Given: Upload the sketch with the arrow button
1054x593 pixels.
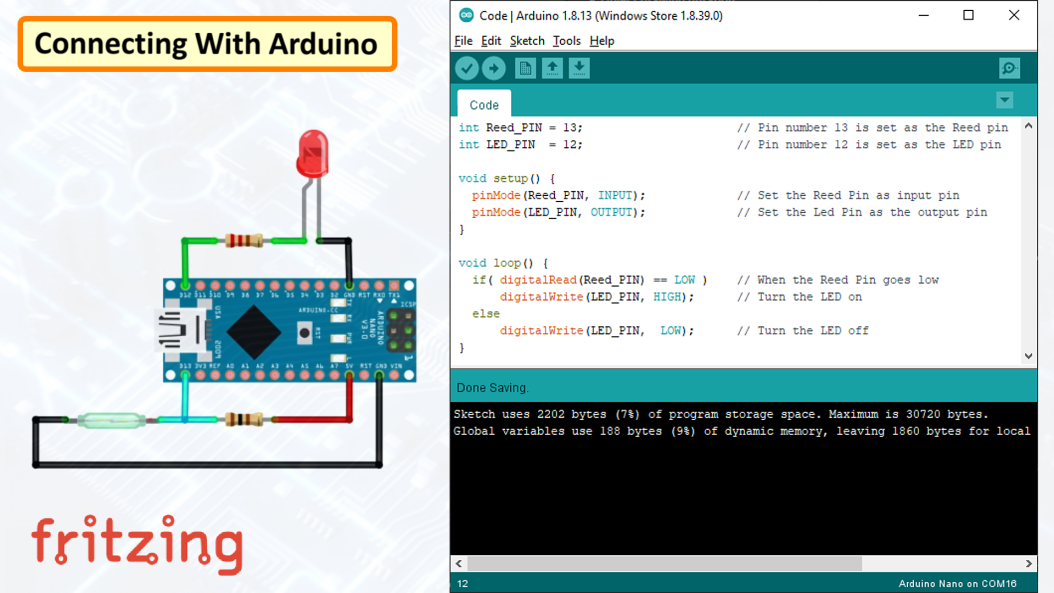Looking at the screenshot, I should 493,68.
